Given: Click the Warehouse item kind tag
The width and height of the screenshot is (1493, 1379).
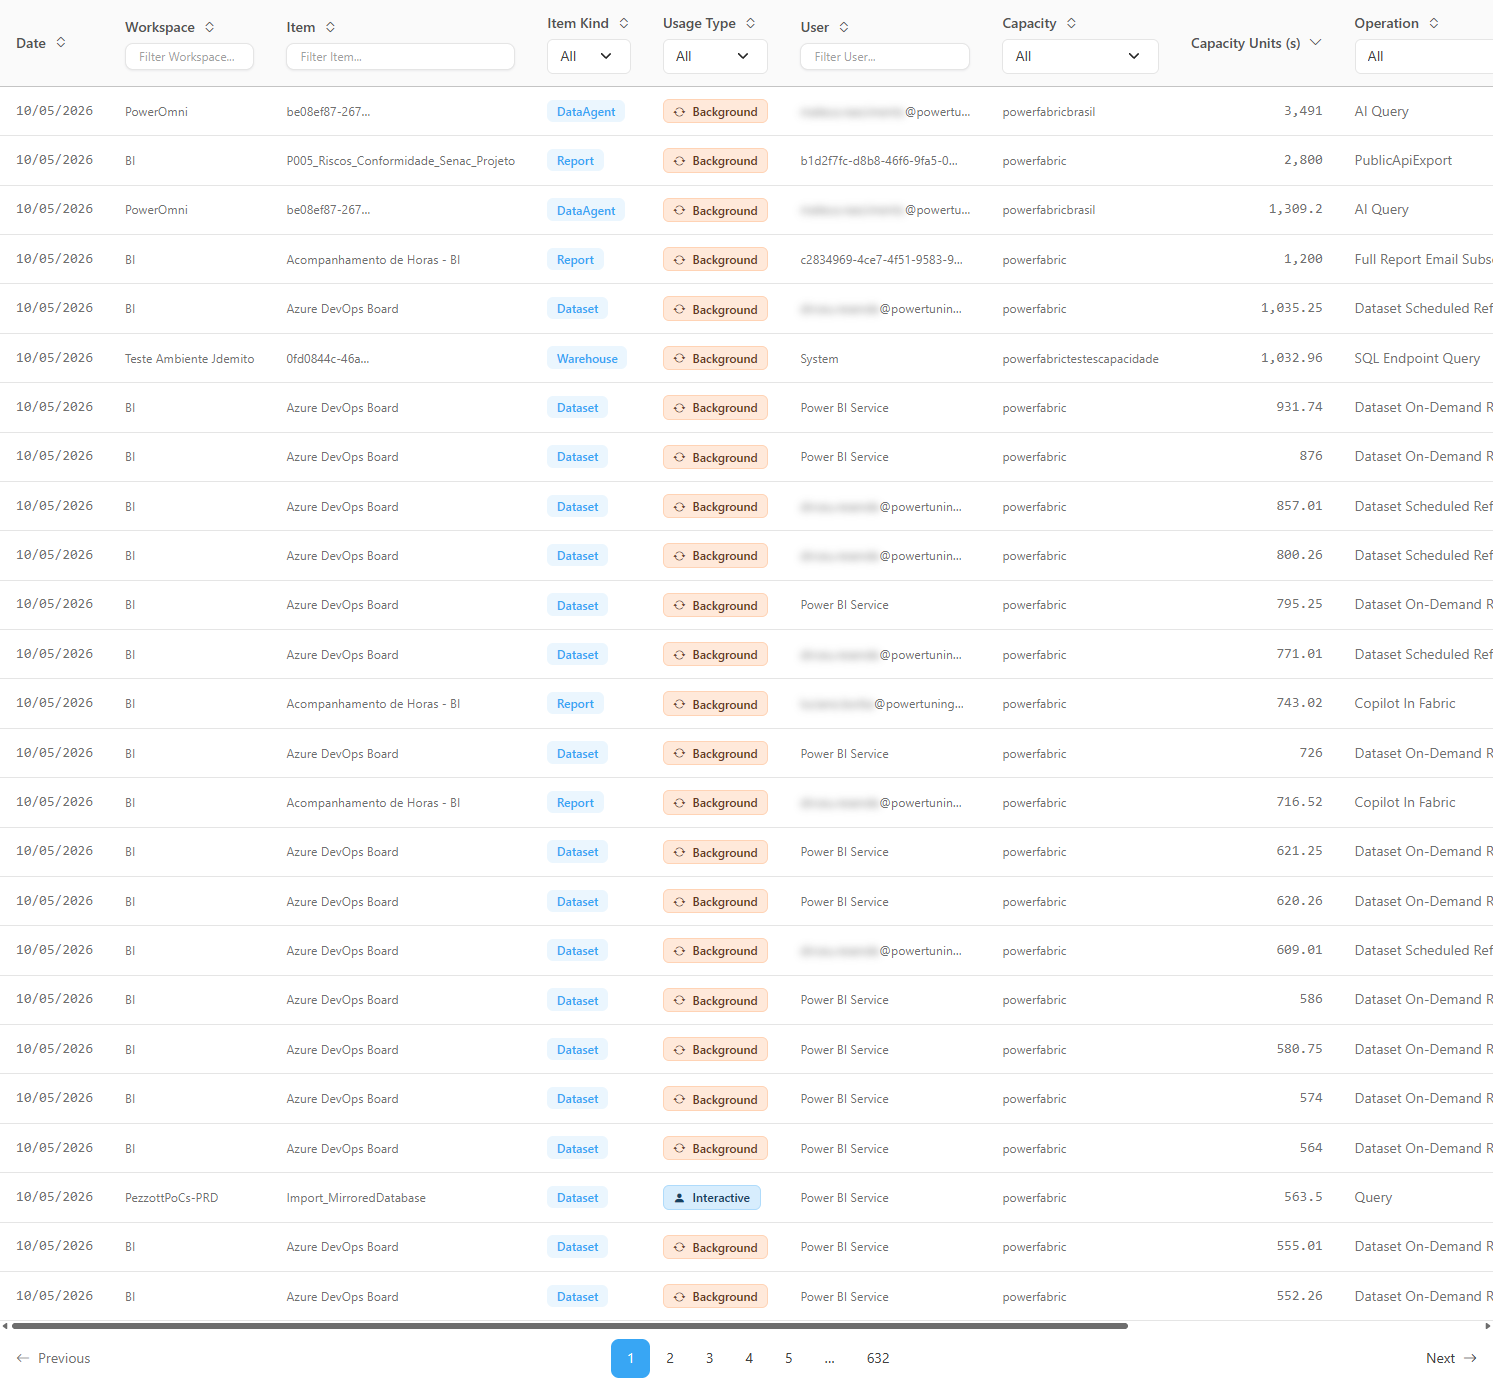Looking at the screenshot, I should point(587,359).
